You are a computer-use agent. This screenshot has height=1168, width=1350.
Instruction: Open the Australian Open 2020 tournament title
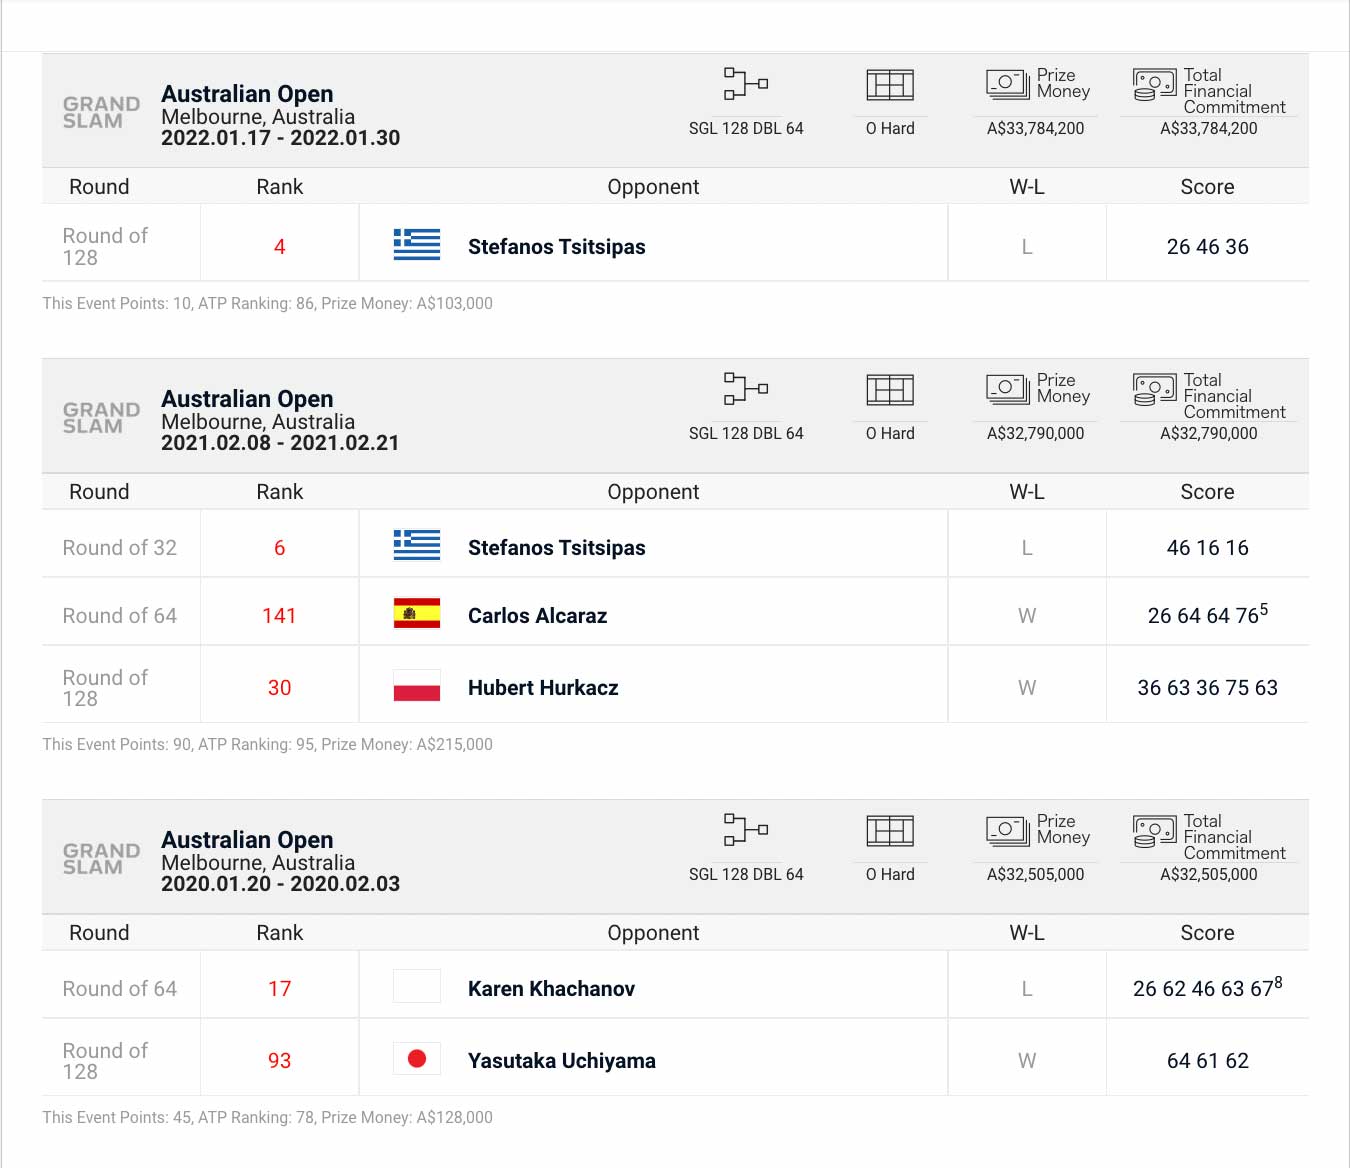[247, 840]
